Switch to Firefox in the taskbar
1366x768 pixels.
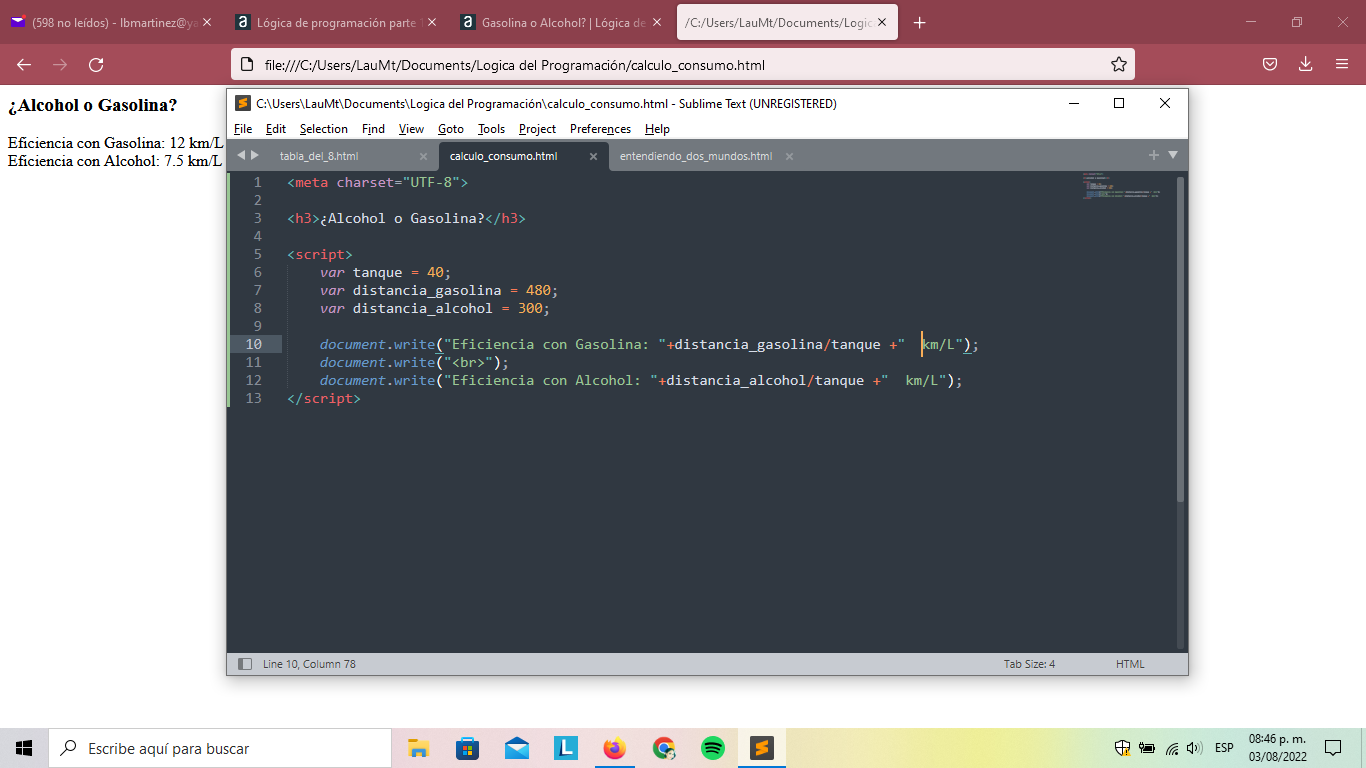614,748
